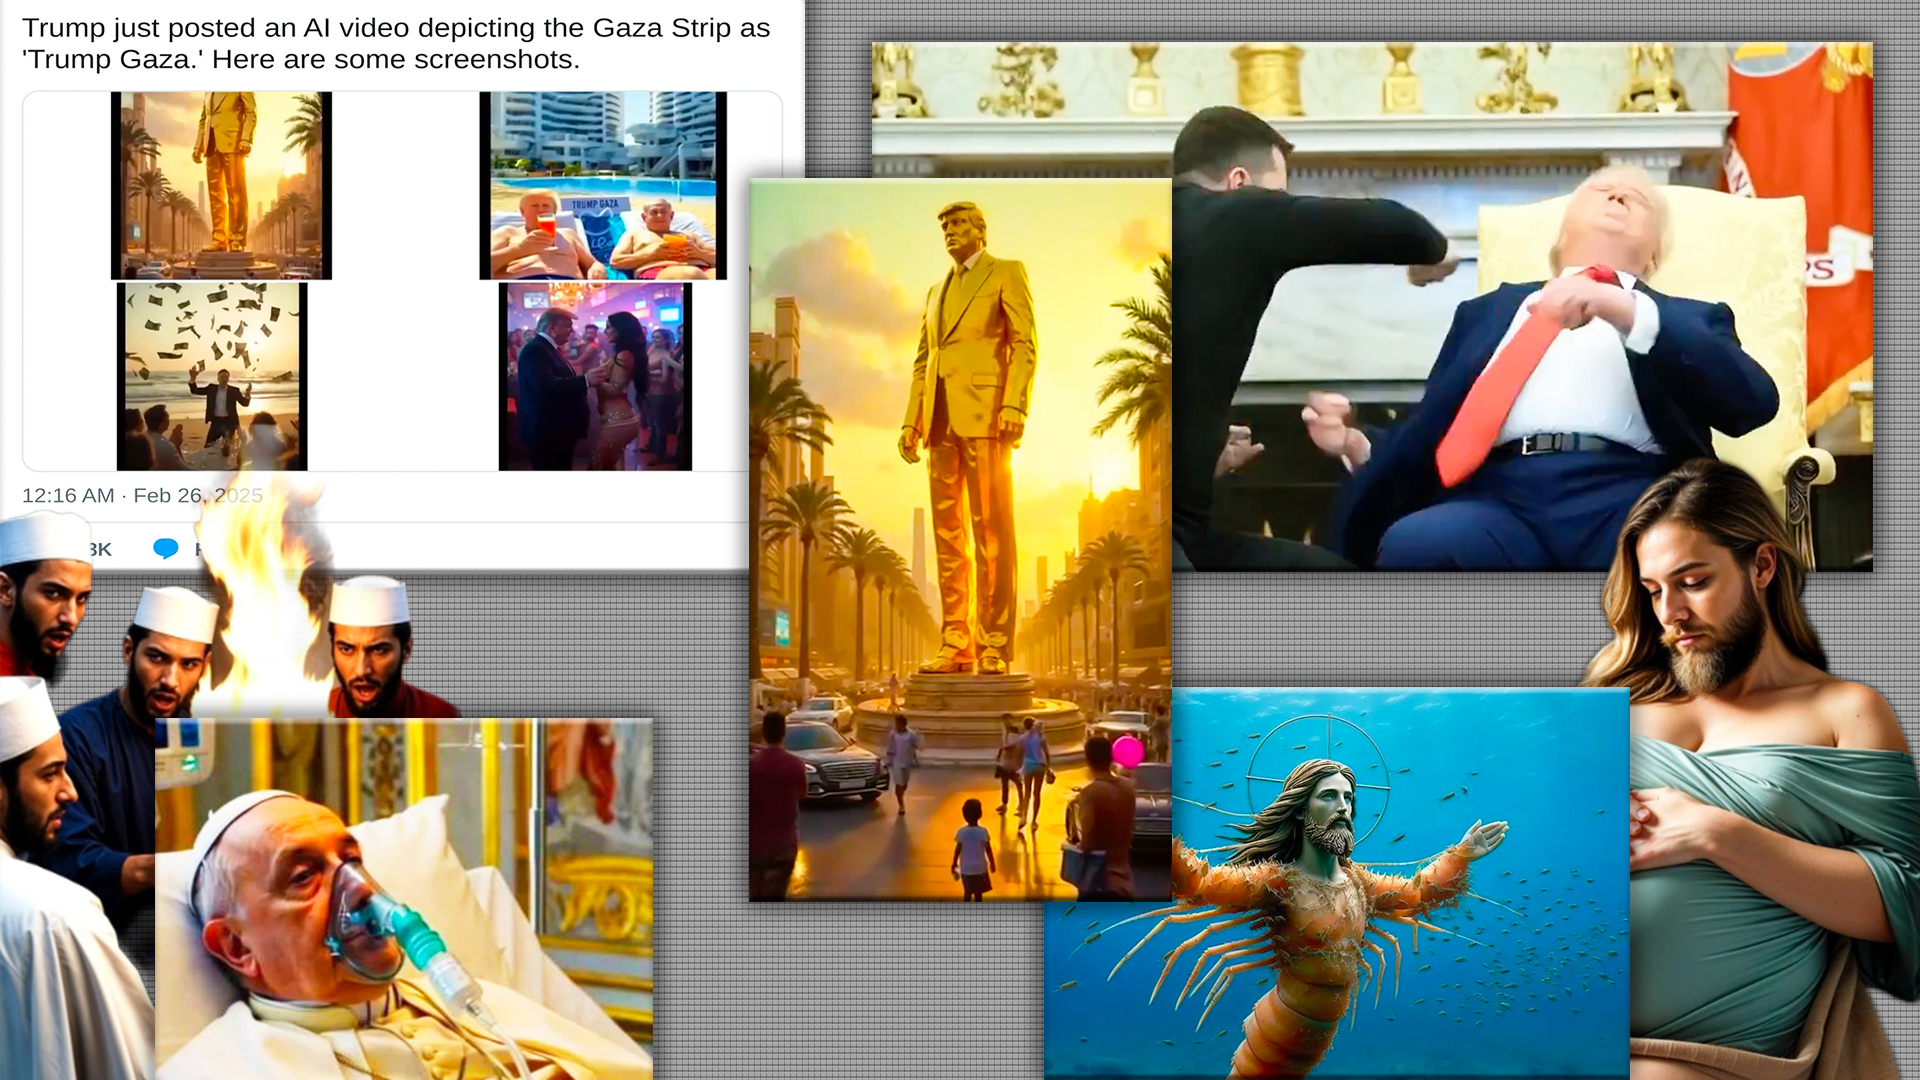The width and height of the screenshot is (1920, 1080).
Task: Click the tweet text about 'Trump Gaza'
Action: point(396,43)
